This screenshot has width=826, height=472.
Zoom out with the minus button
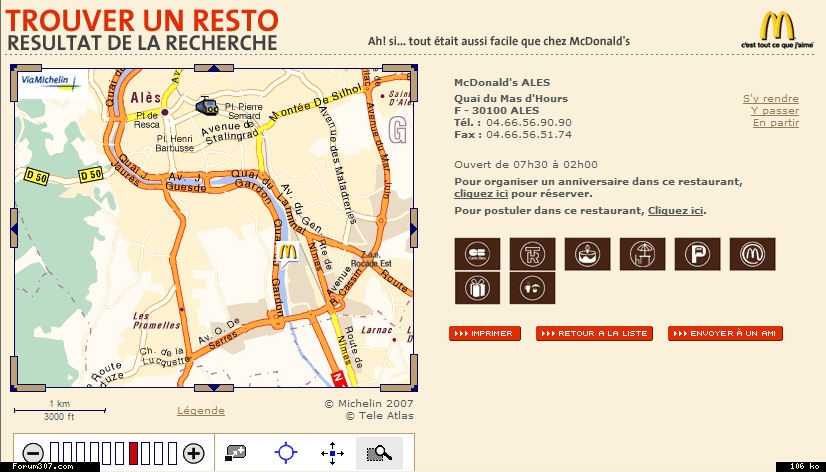[33, 453]
